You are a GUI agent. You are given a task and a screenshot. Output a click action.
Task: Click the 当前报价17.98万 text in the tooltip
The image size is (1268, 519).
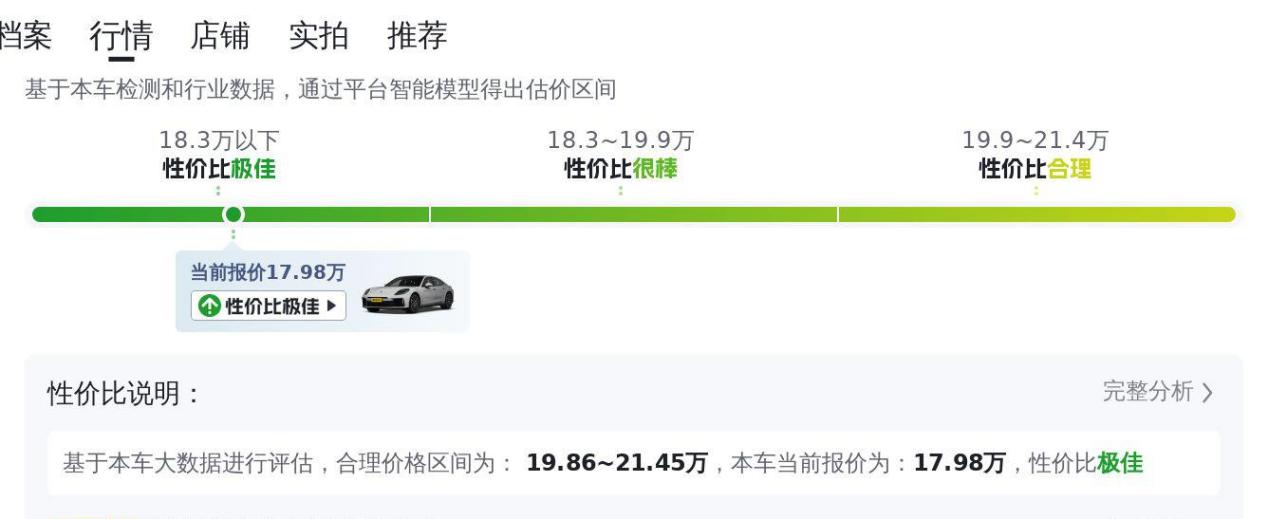pyautogui.click(x=267, y=272)
